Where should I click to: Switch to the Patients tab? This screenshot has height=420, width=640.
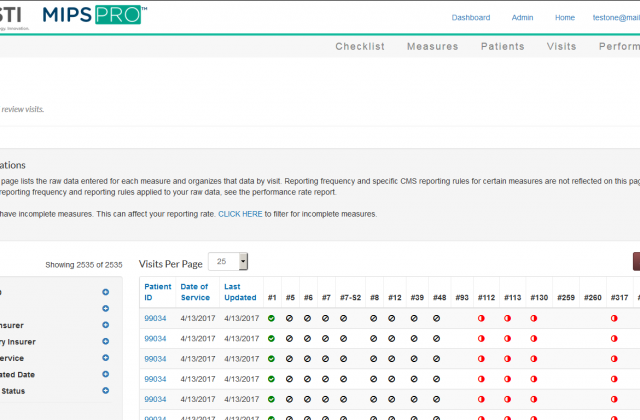point(502,46)
